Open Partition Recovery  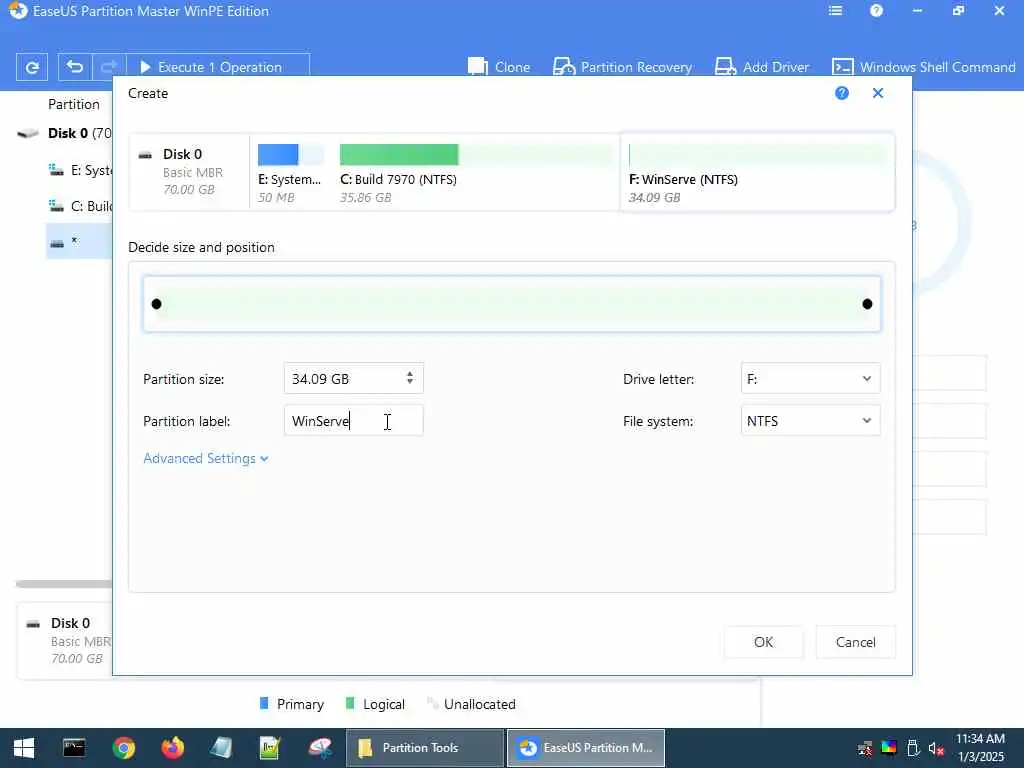pyautogui.click(x=622, y=67)
